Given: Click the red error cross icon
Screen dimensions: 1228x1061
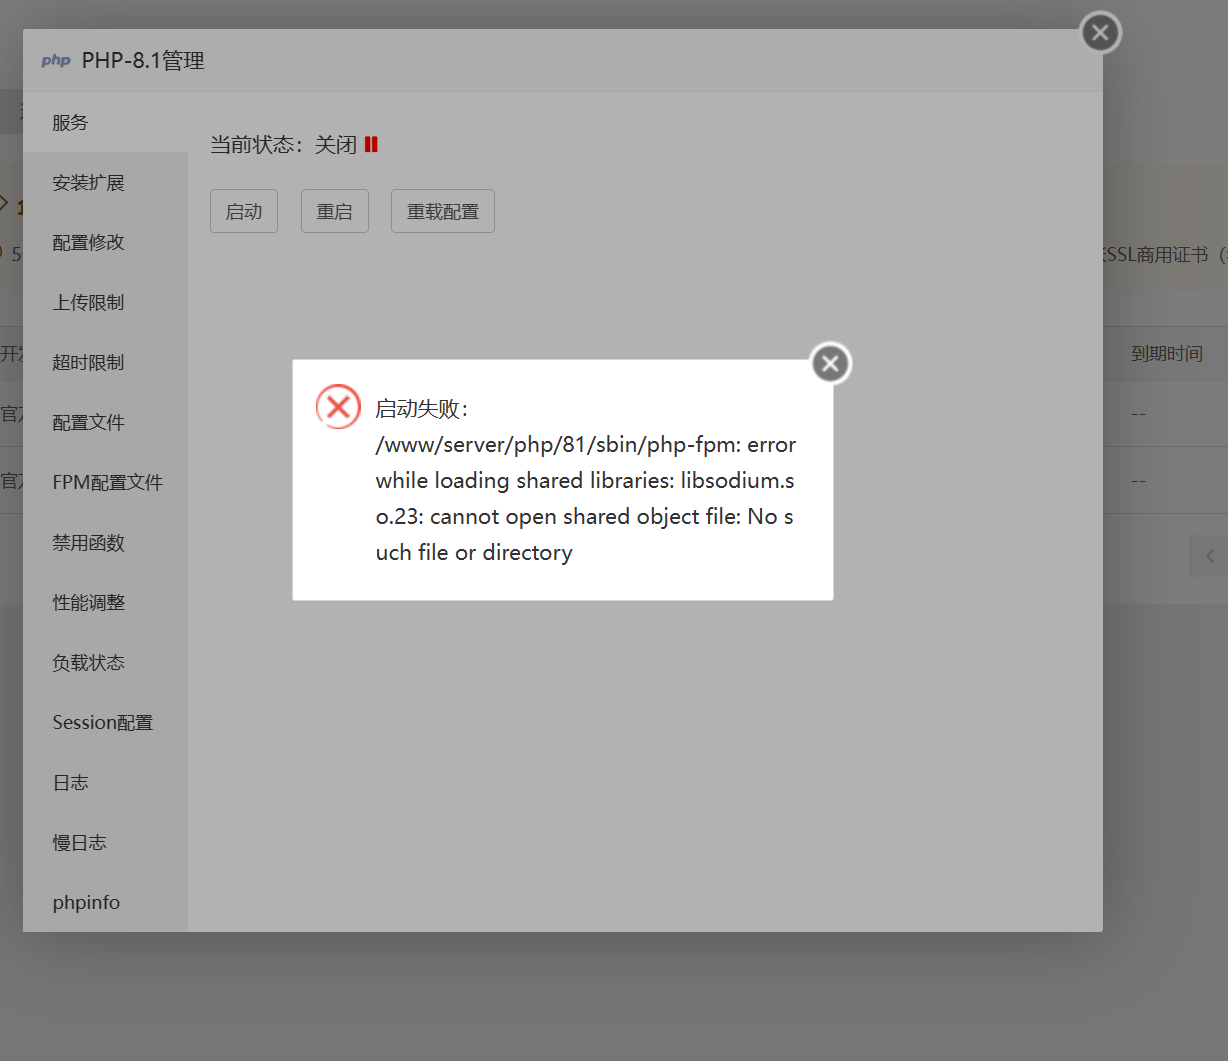Looking at the screenshot, I should click(338, 407).
